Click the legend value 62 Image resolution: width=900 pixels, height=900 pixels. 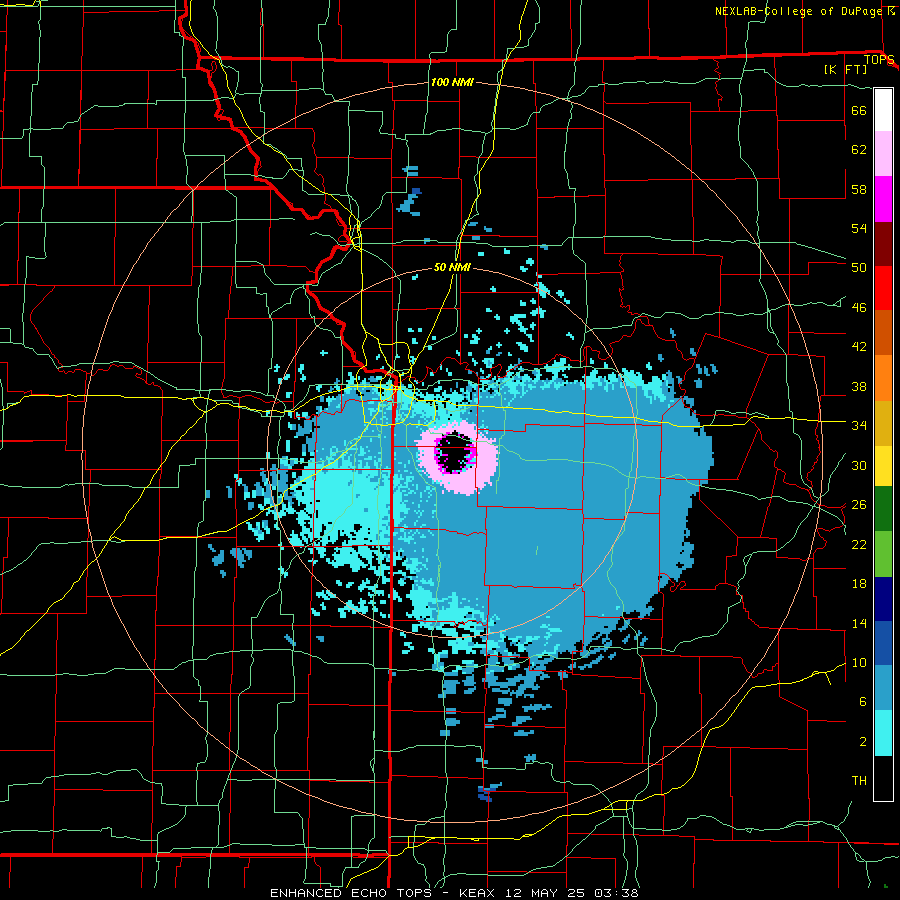coord(859,150)
